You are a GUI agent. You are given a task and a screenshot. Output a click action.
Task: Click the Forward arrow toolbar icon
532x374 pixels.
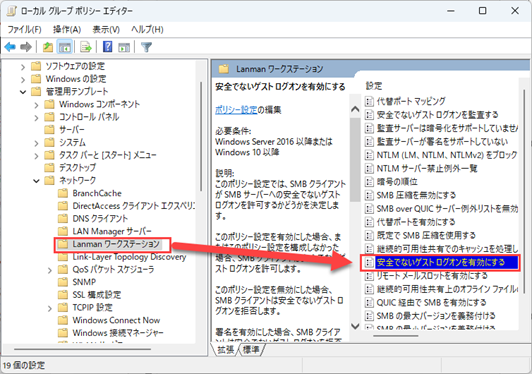(x=26, y=47)
